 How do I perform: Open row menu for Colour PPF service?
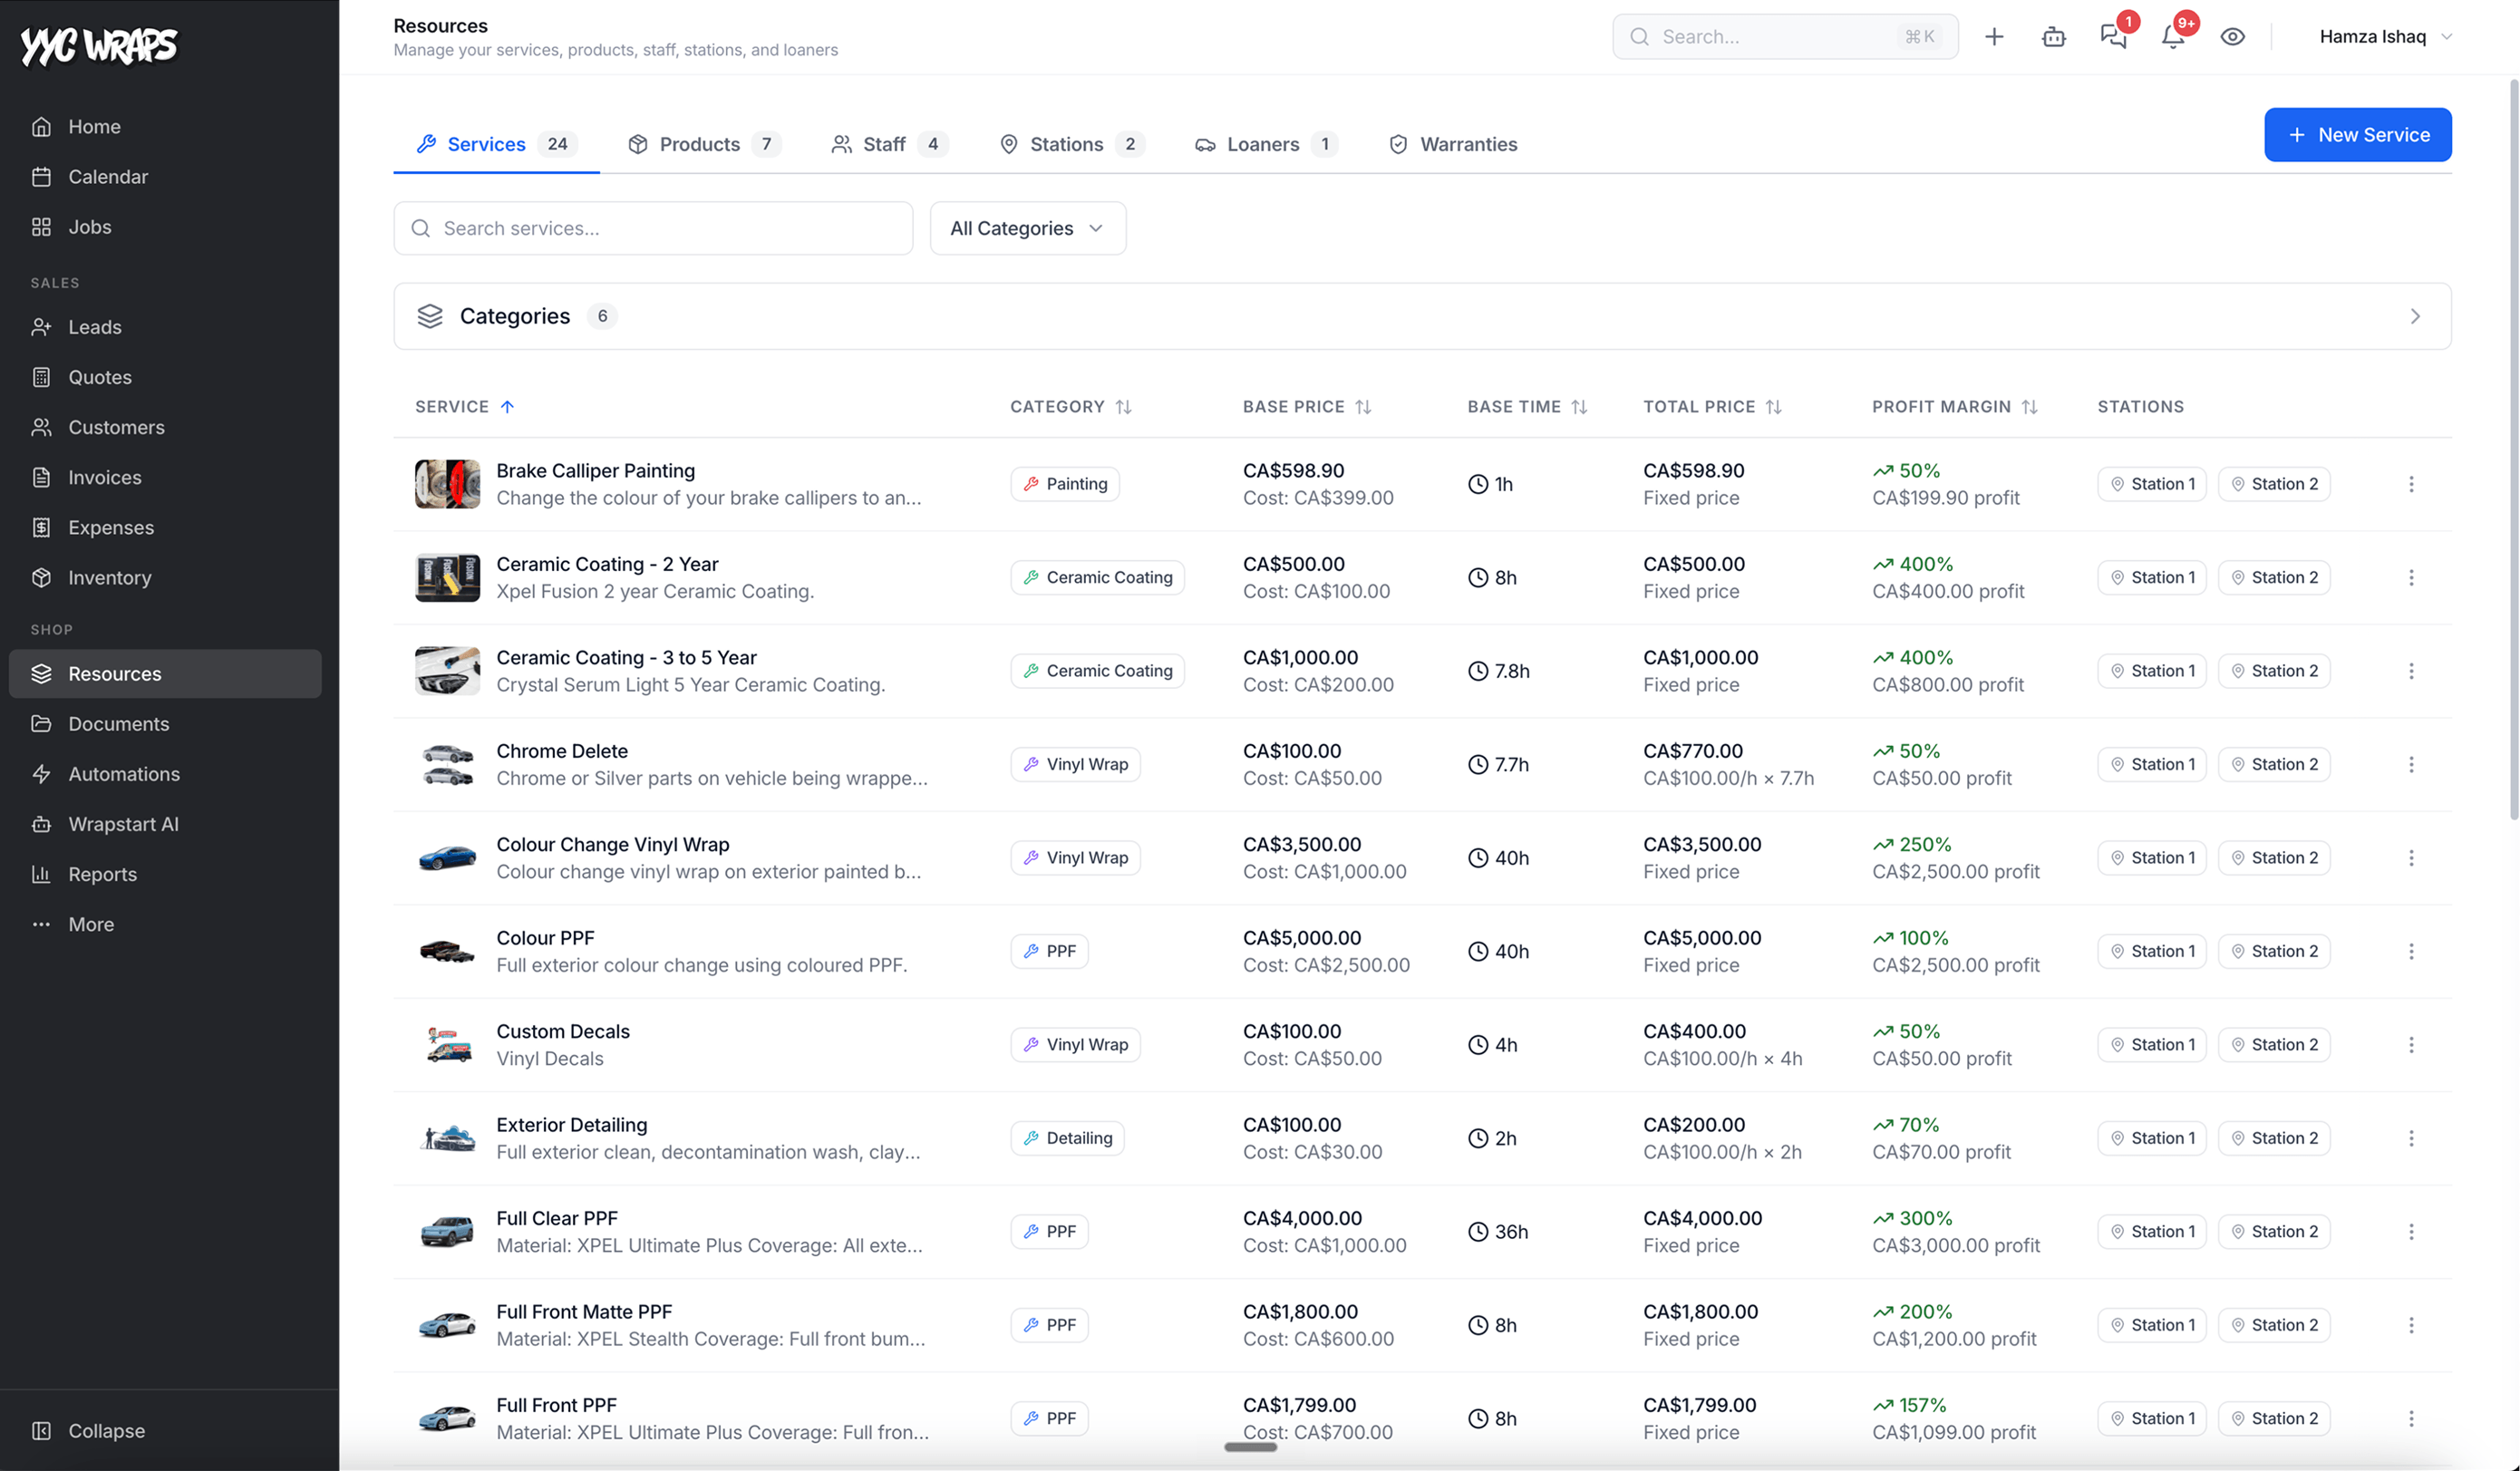[x=2411, y=951]
